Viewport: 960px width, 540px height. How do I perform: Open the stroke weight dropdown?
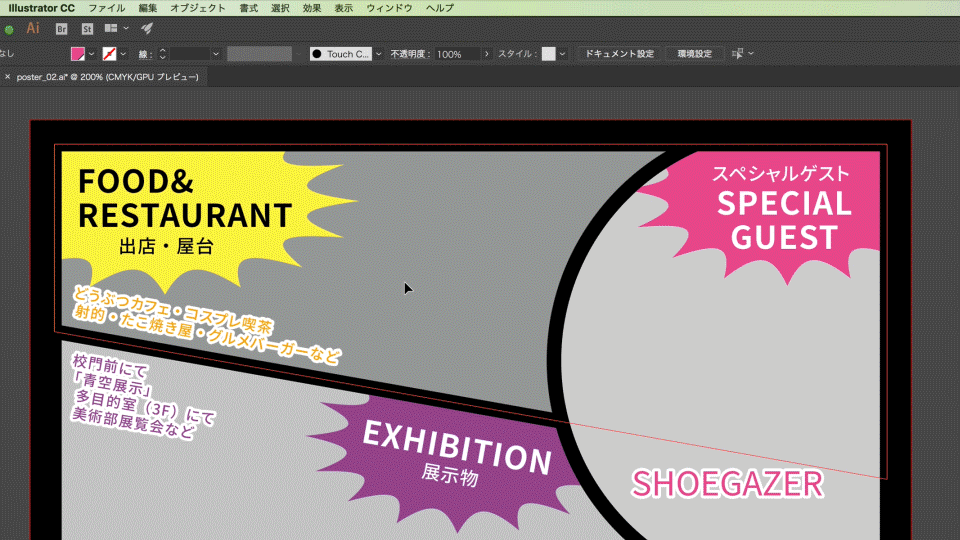click(216, 54)
